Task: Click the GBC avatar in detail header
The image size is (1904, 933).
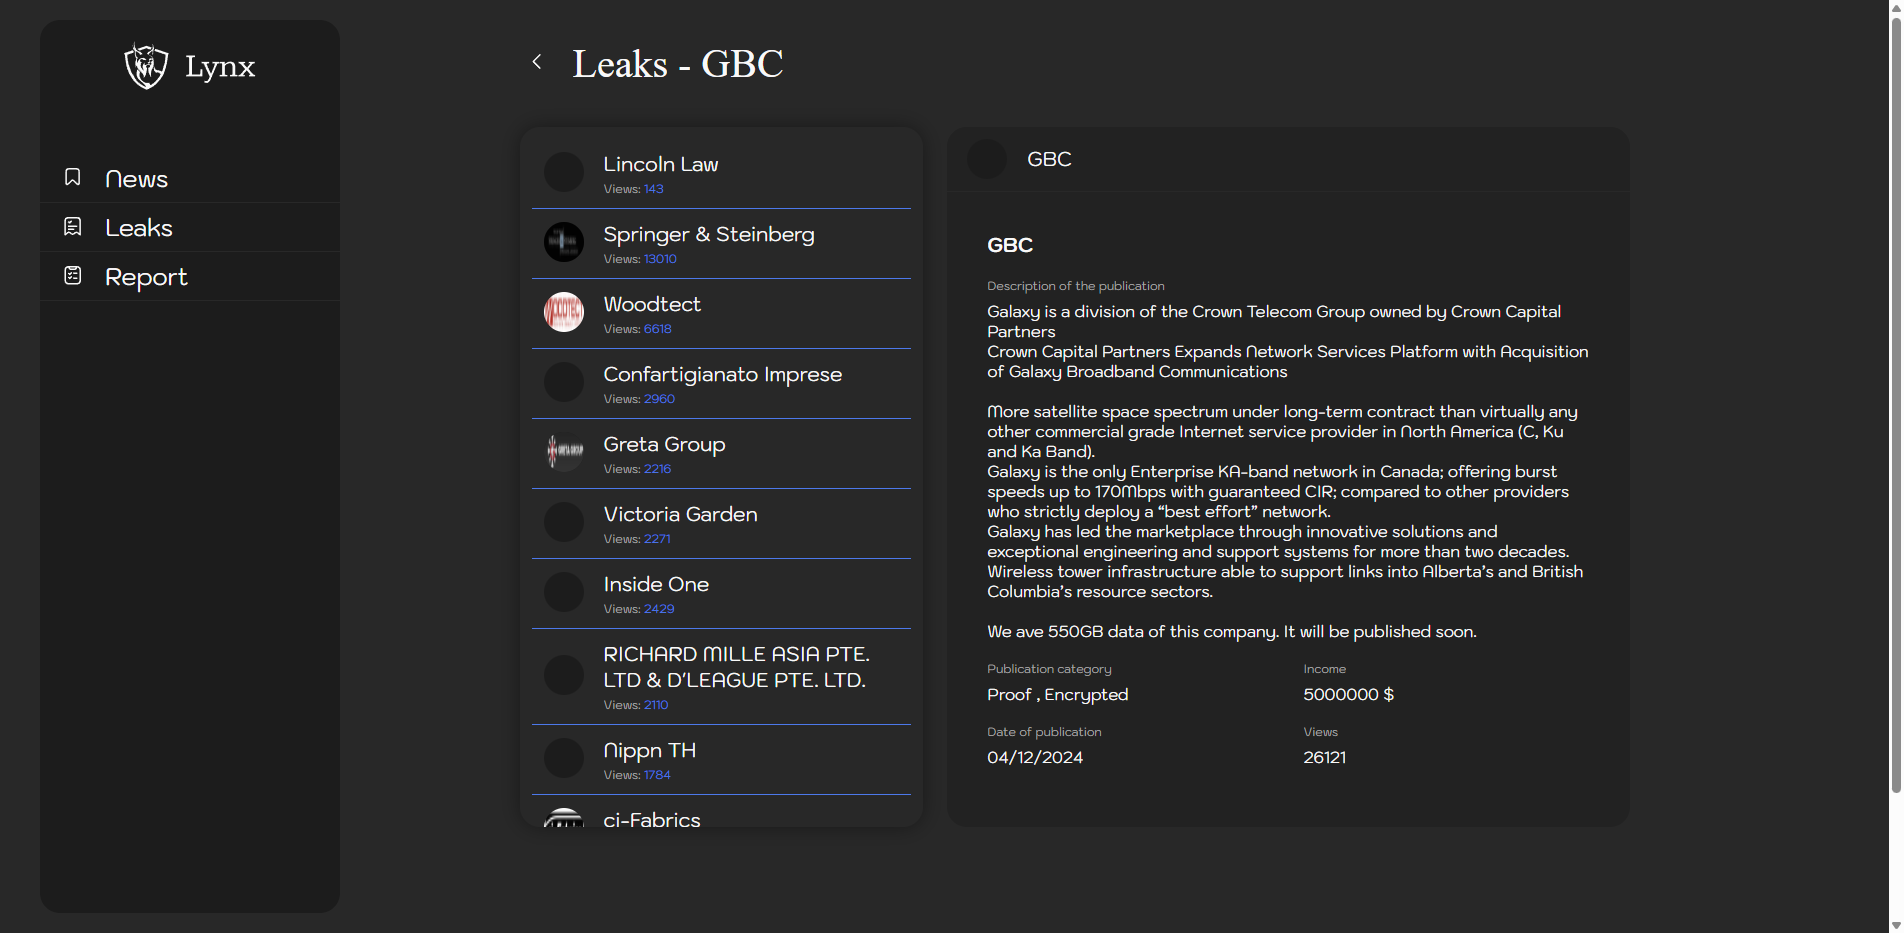Action: 987,159
